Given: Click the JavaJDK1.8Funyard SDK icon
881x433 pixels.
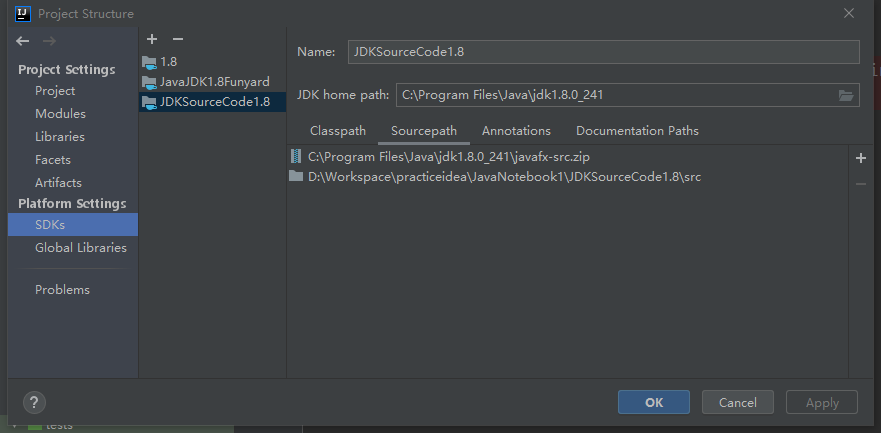Looking at the screenshot, I should pyautogui.click(x=149, y=82).
